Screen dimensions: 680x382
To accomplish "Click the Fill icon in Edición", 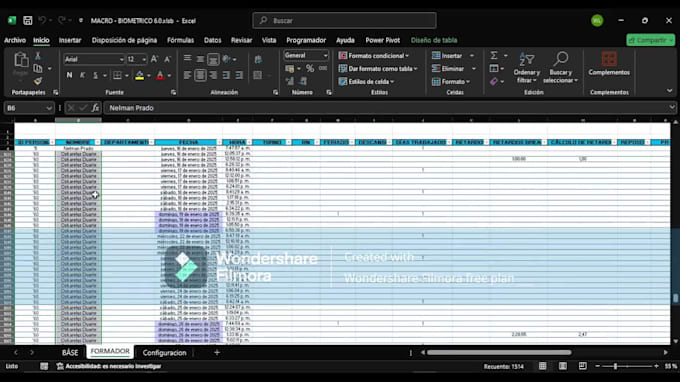I will click(x=494, y=69).
